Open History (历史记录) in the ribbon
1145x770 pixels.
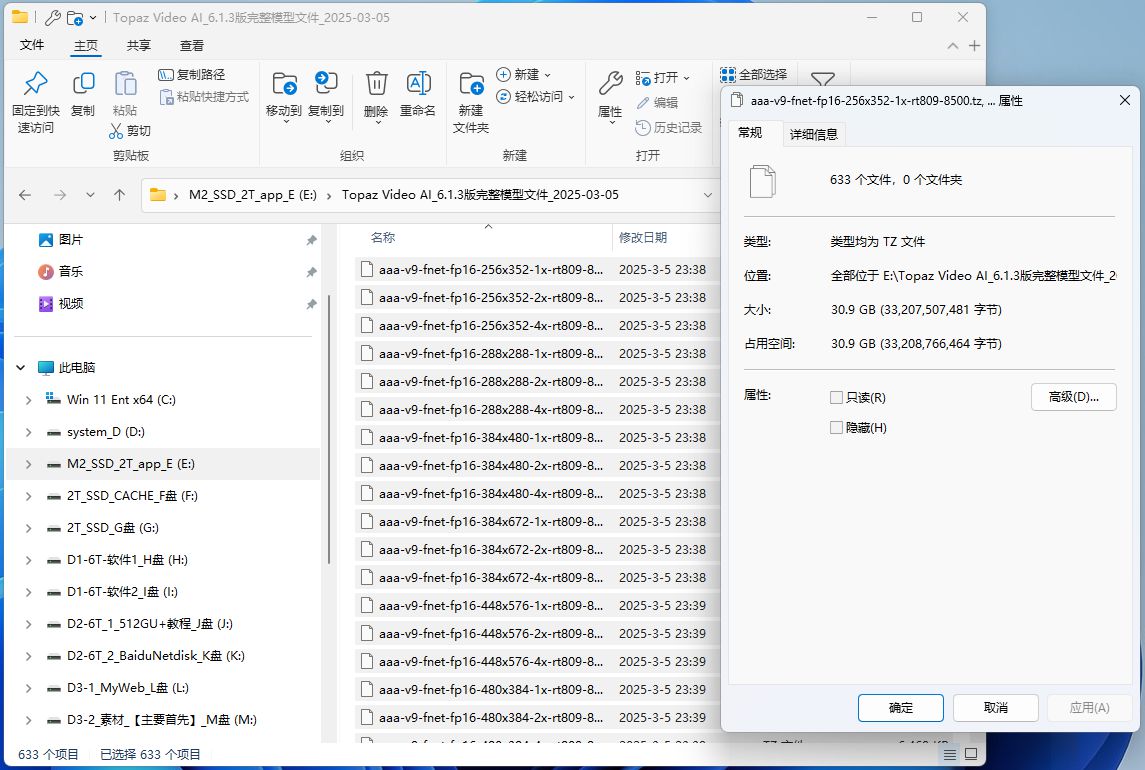(669, 128)
